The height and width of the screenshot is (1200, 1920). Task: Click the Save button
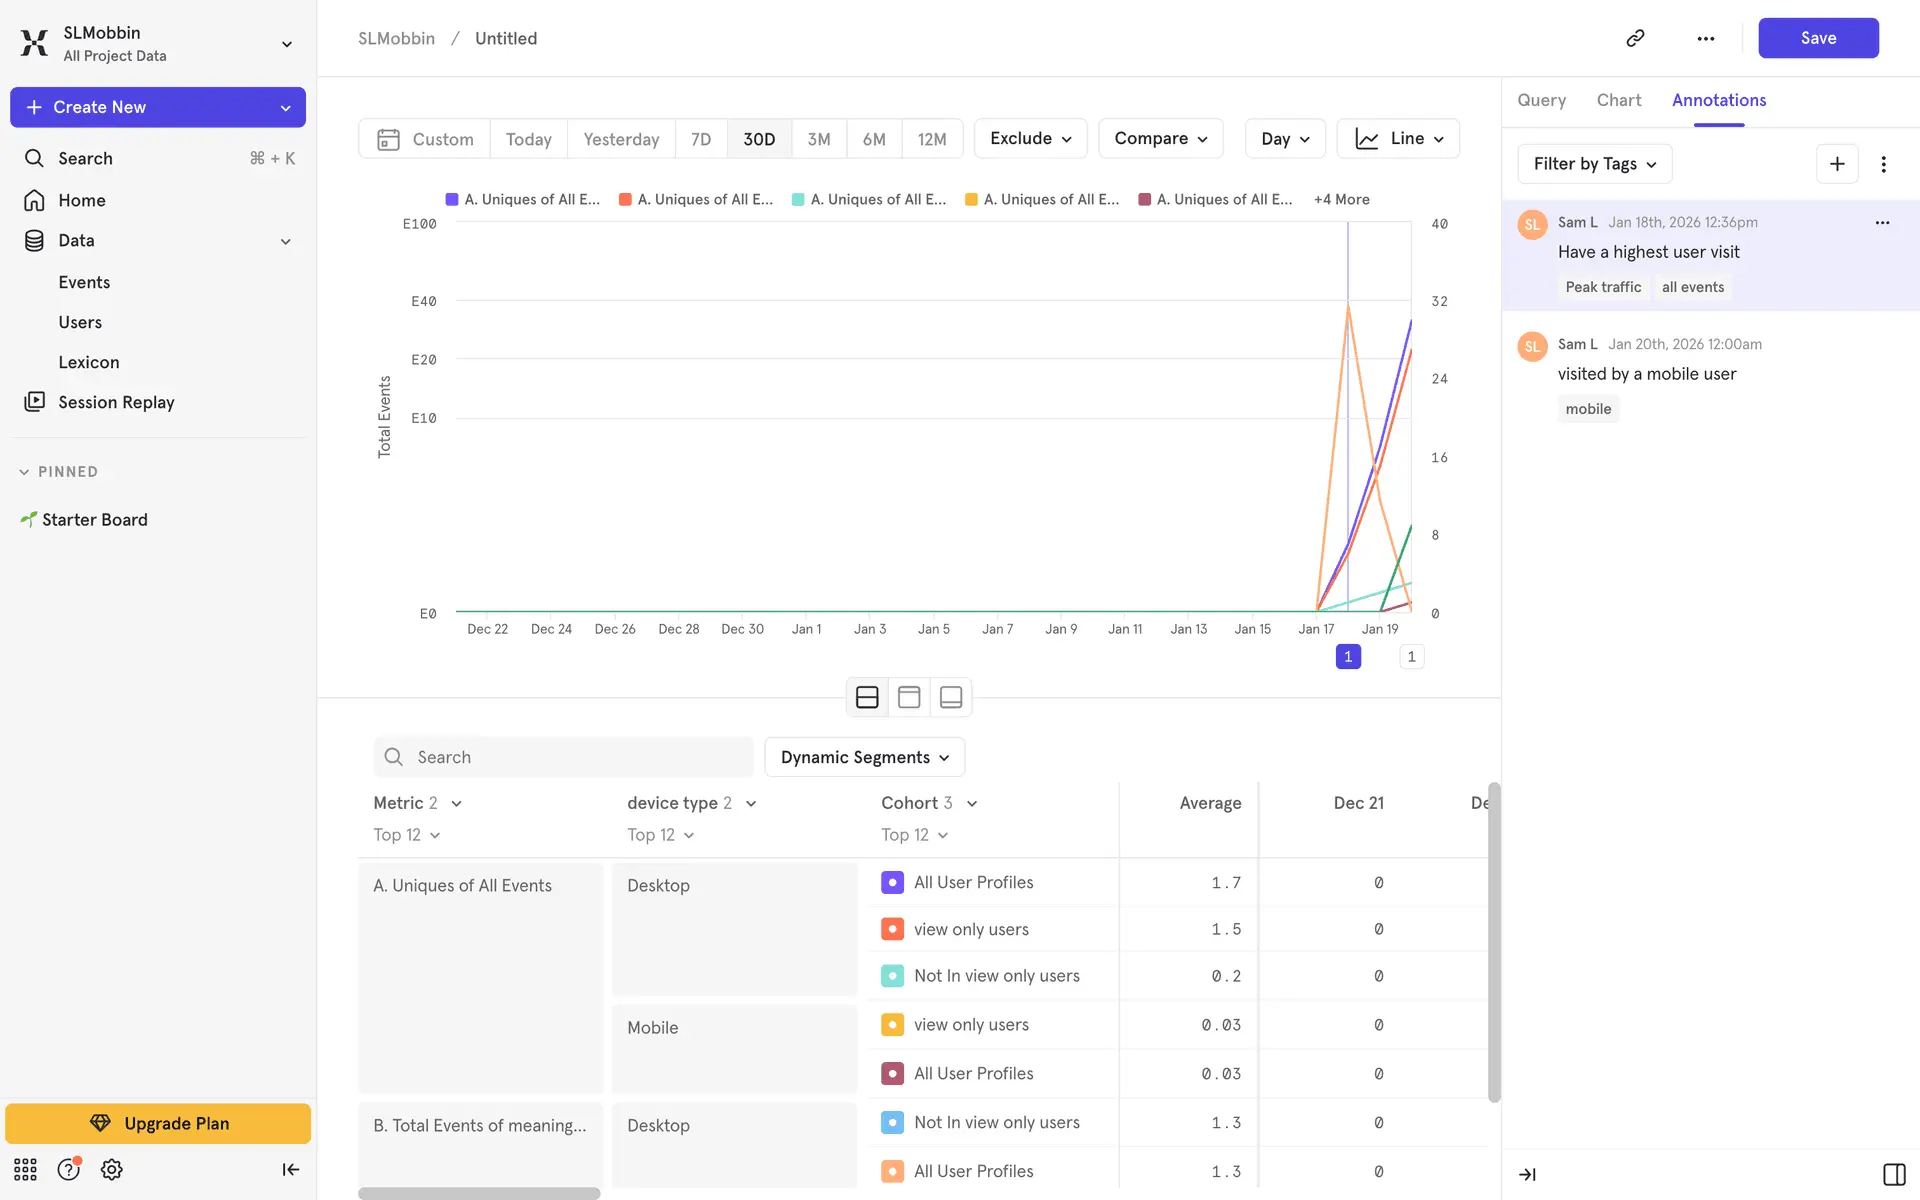tap(1817, 38)
